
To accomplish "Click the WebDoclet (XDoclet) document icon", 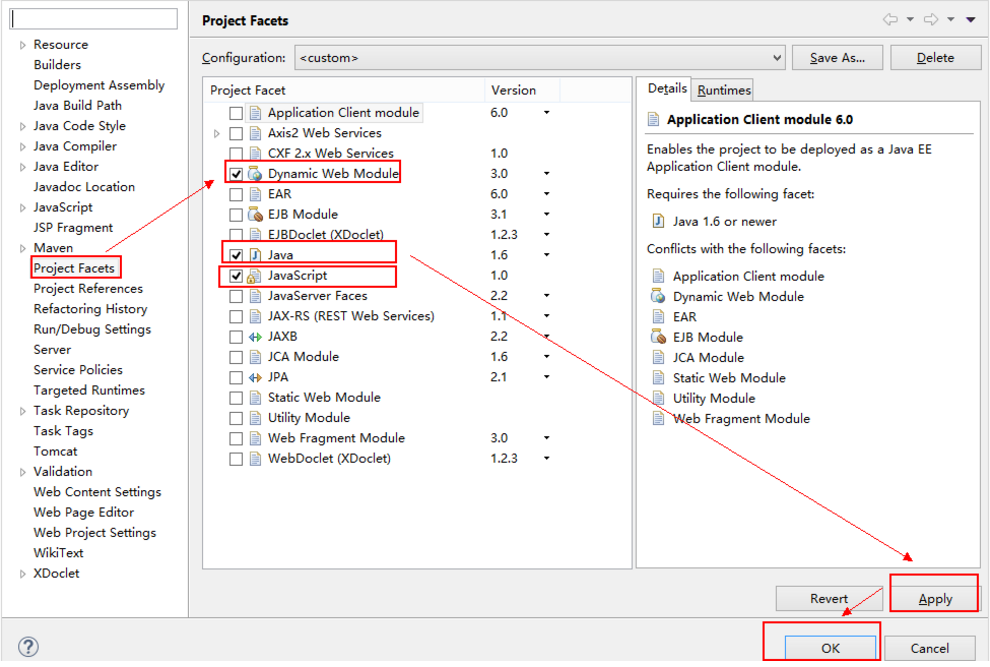I will [255, 459].
